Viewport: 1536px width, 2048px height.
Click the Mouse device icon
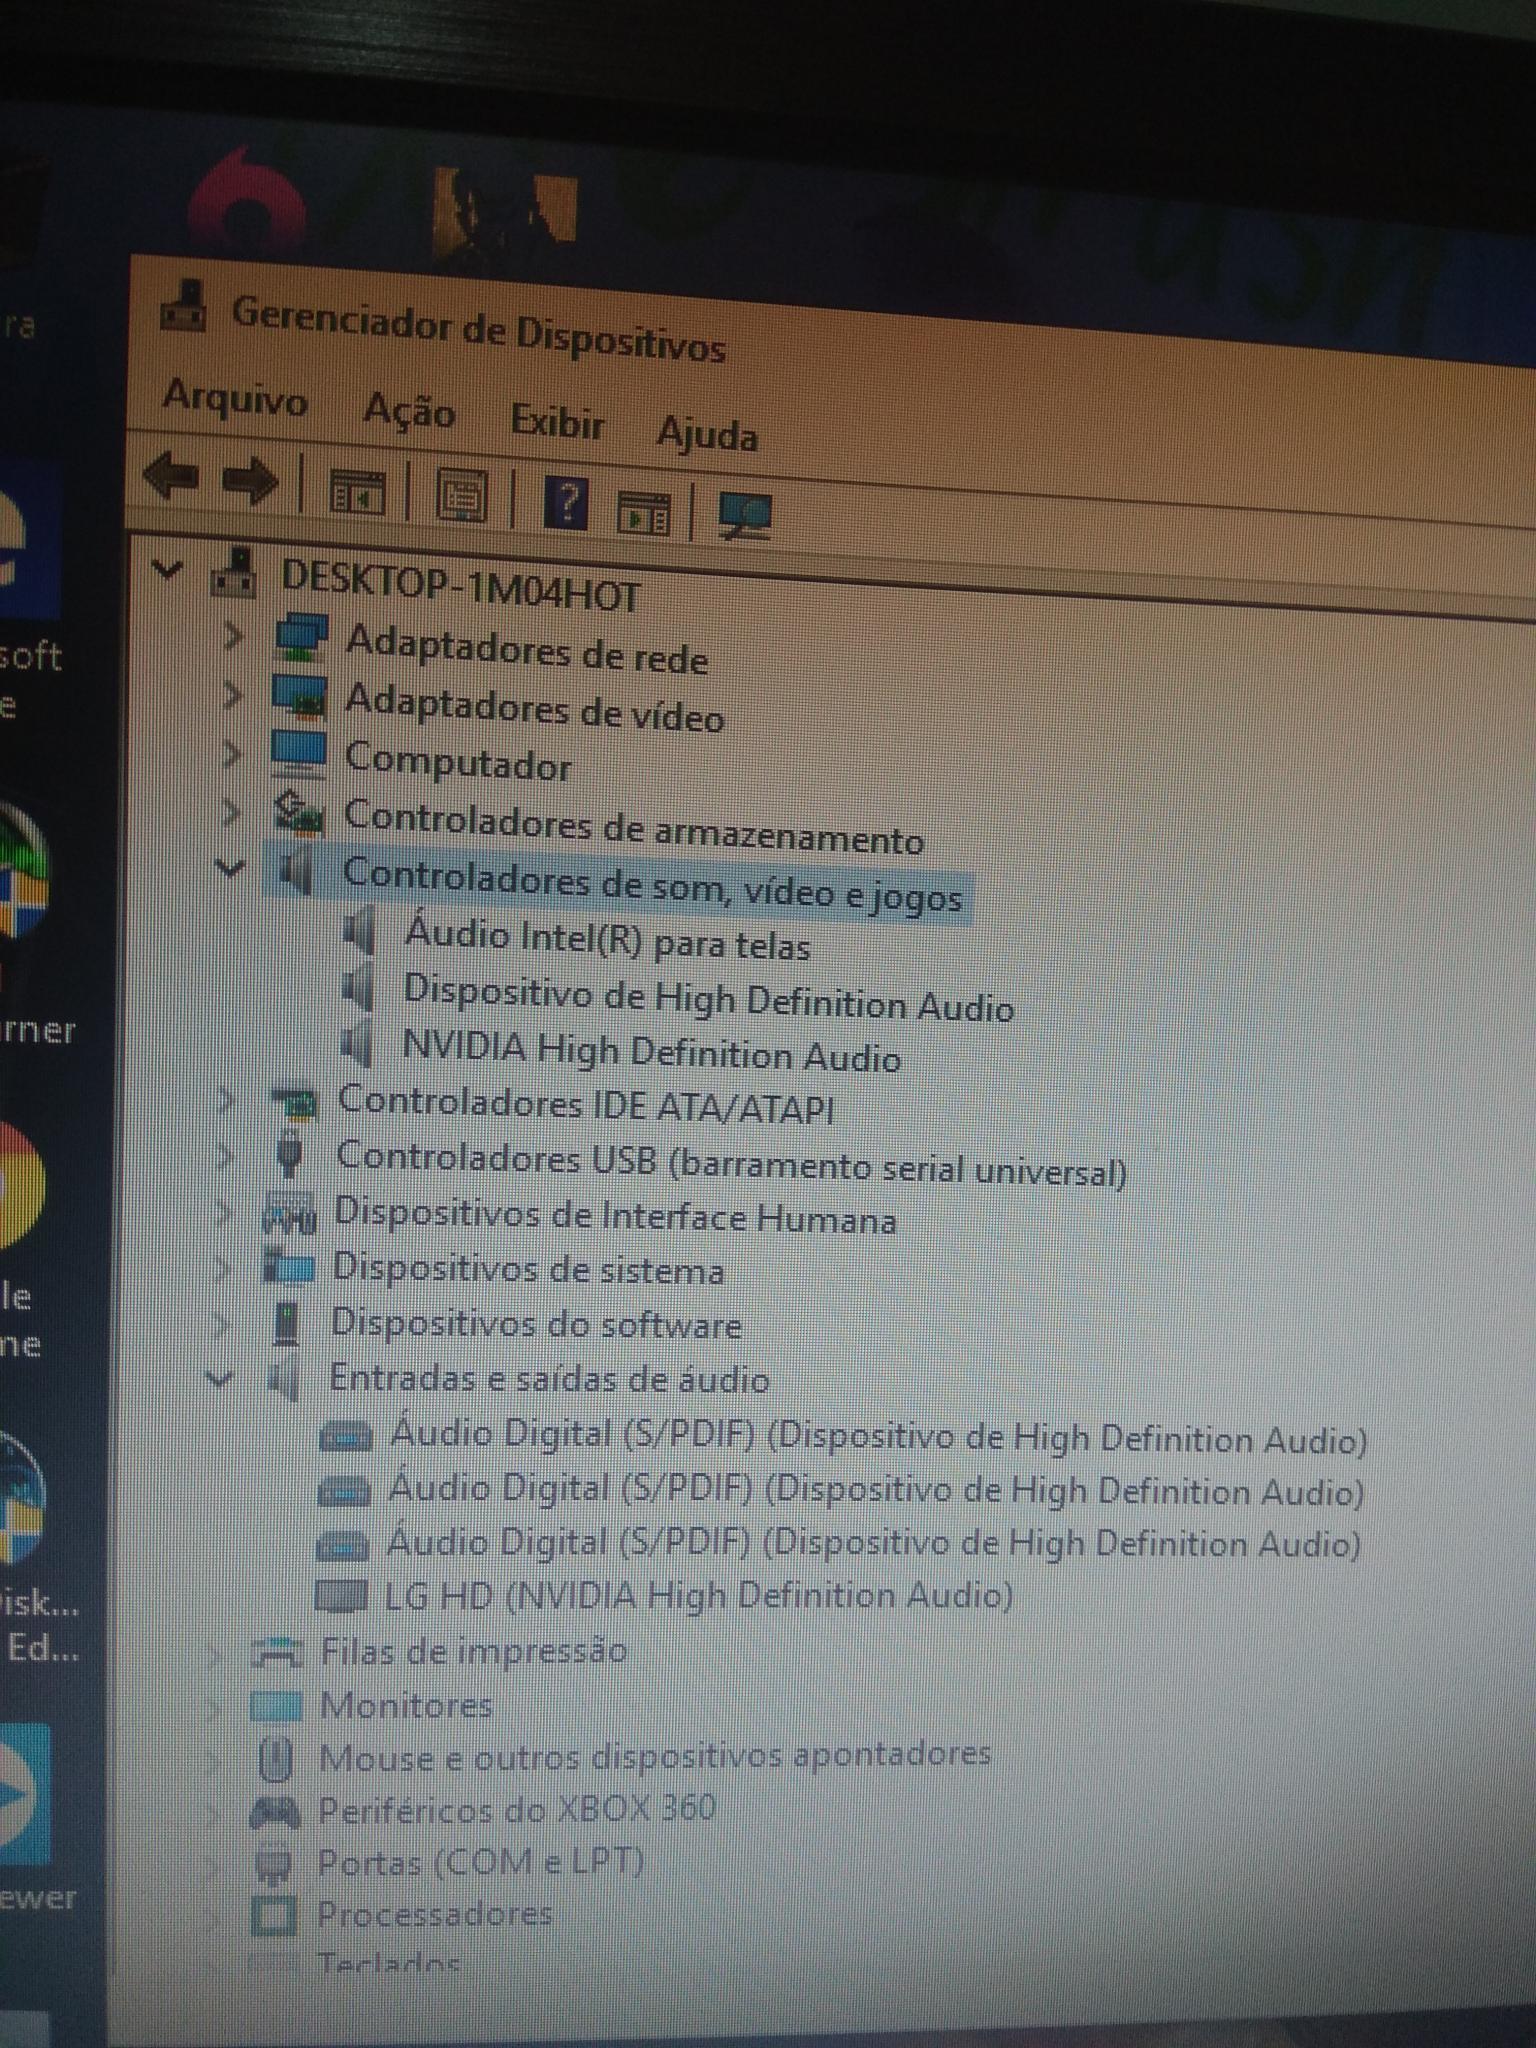click(275, 1758)
